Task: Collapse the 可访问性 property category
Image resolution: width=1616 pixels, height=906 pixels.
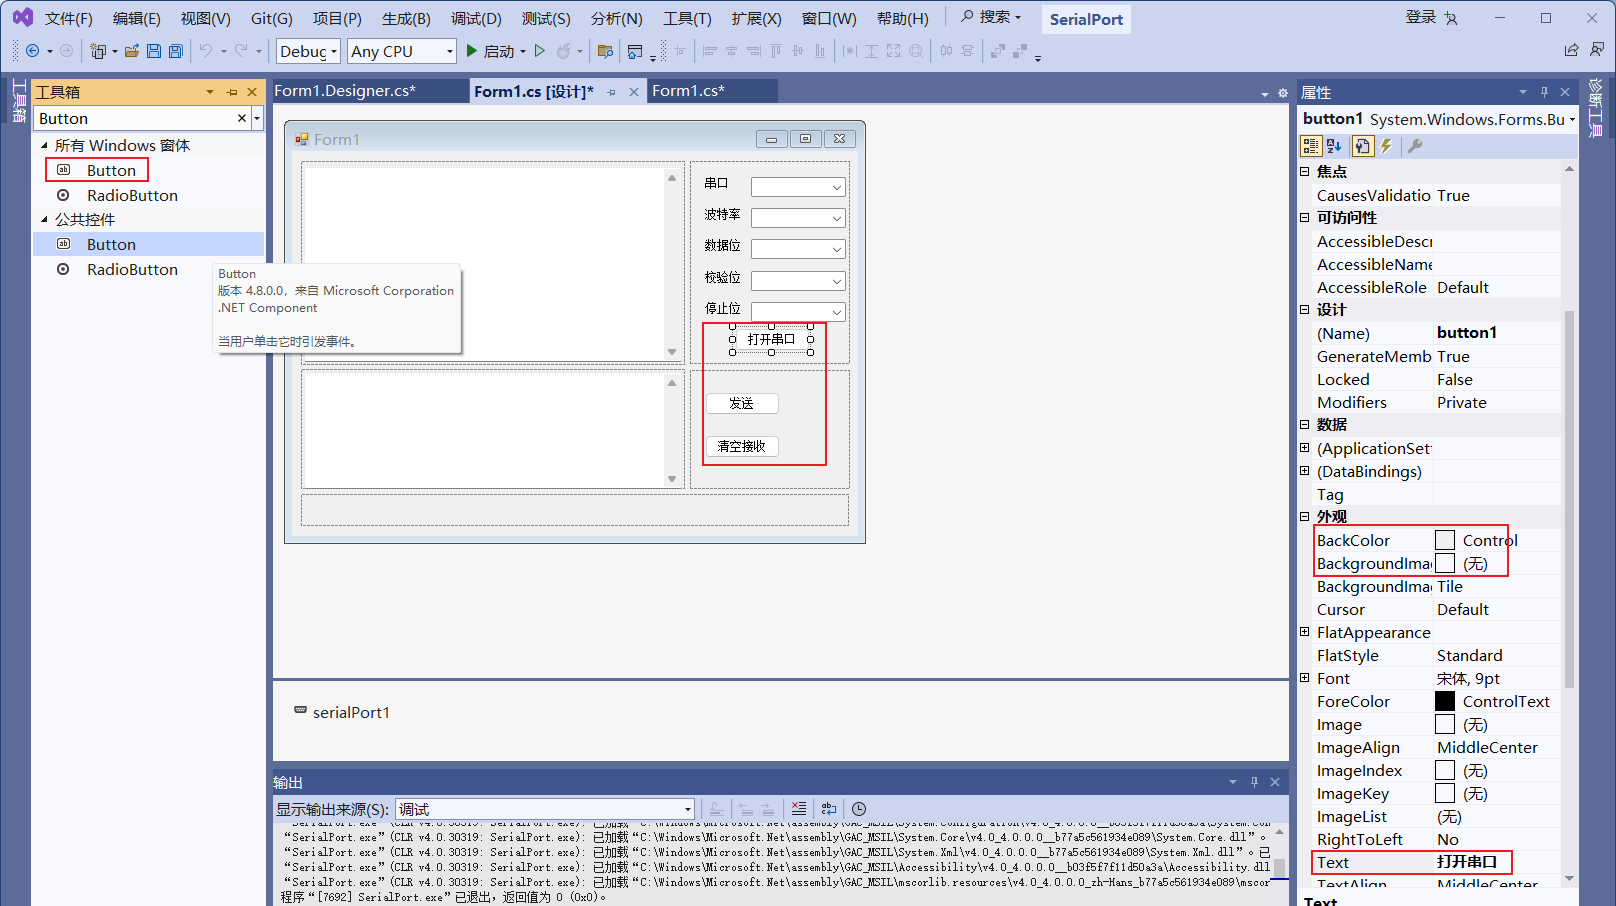Action: [1304, 217]
